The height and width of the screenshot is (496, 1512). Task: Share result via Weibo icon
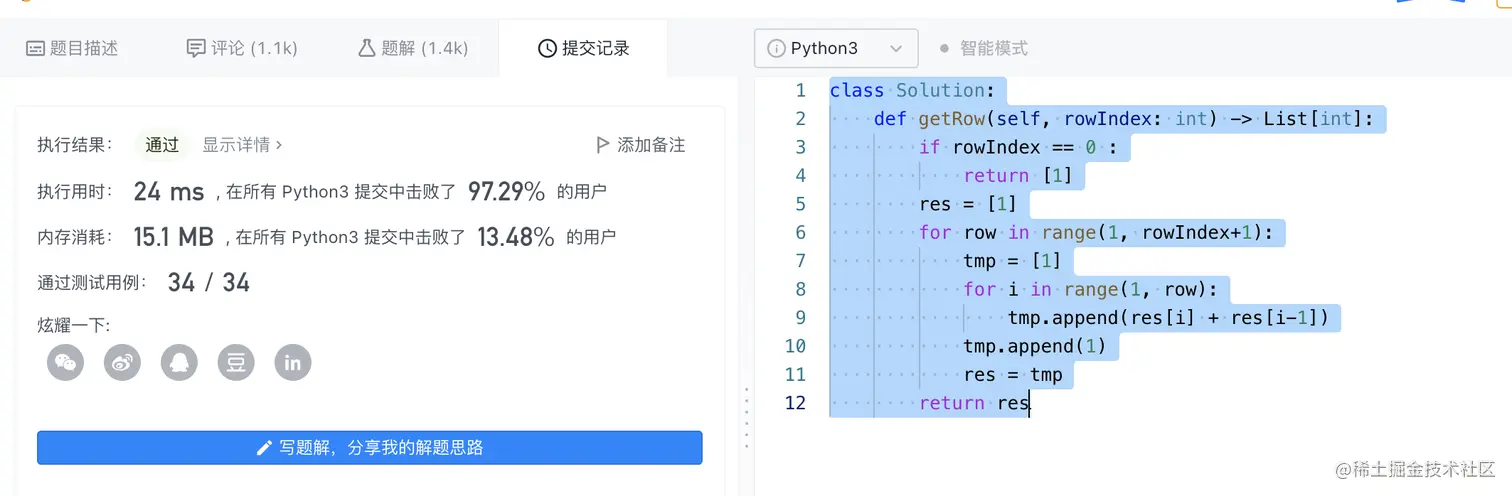tap(122, 362)
